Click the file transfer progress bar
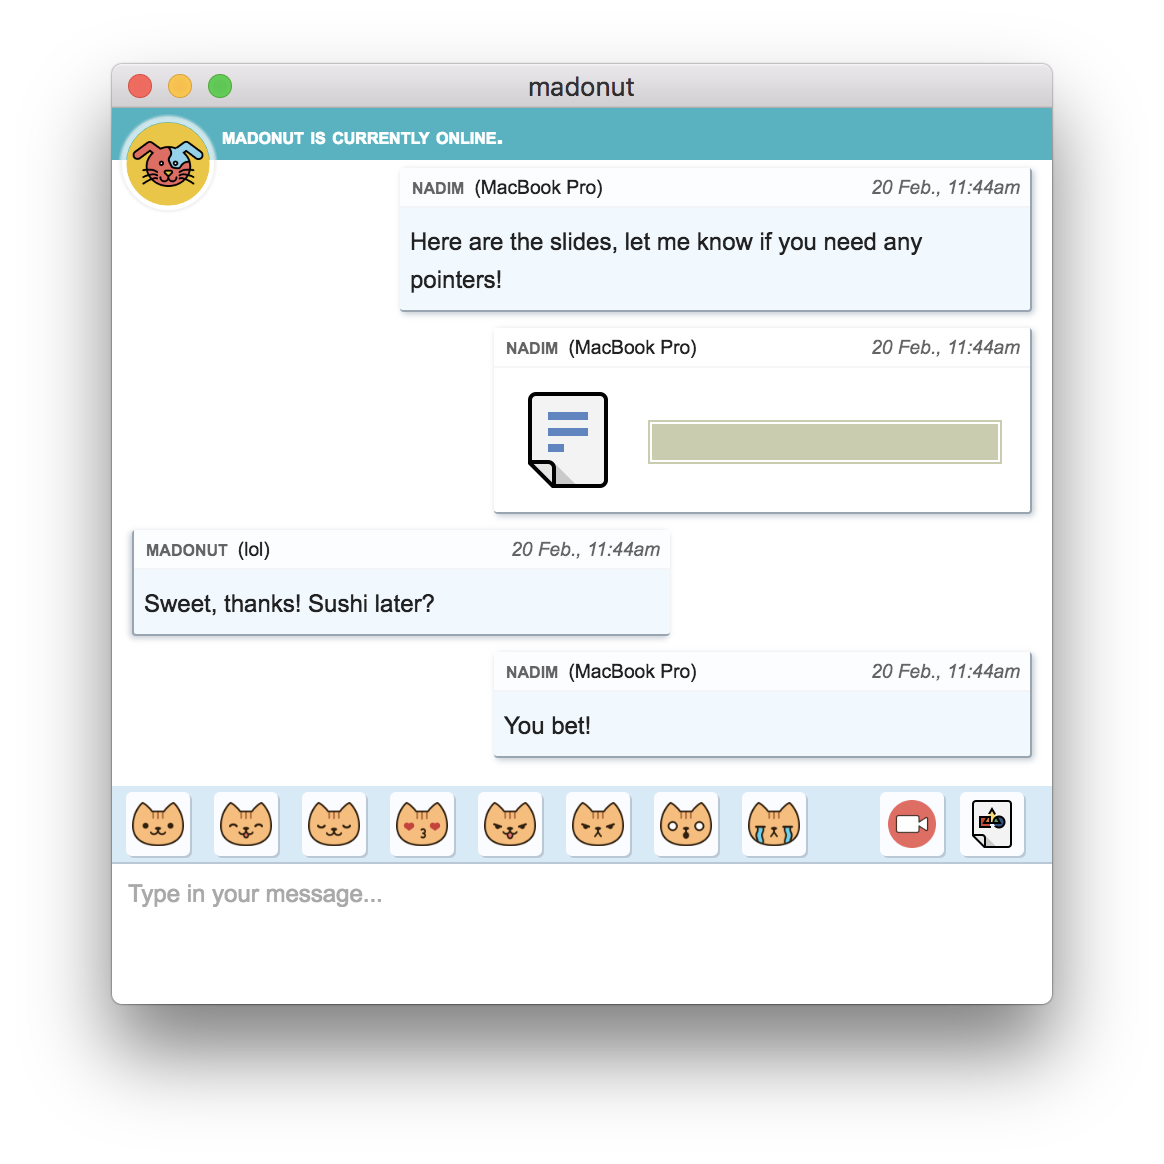The height and width of the screenshot is (1164, 1164). pos(825,442)
